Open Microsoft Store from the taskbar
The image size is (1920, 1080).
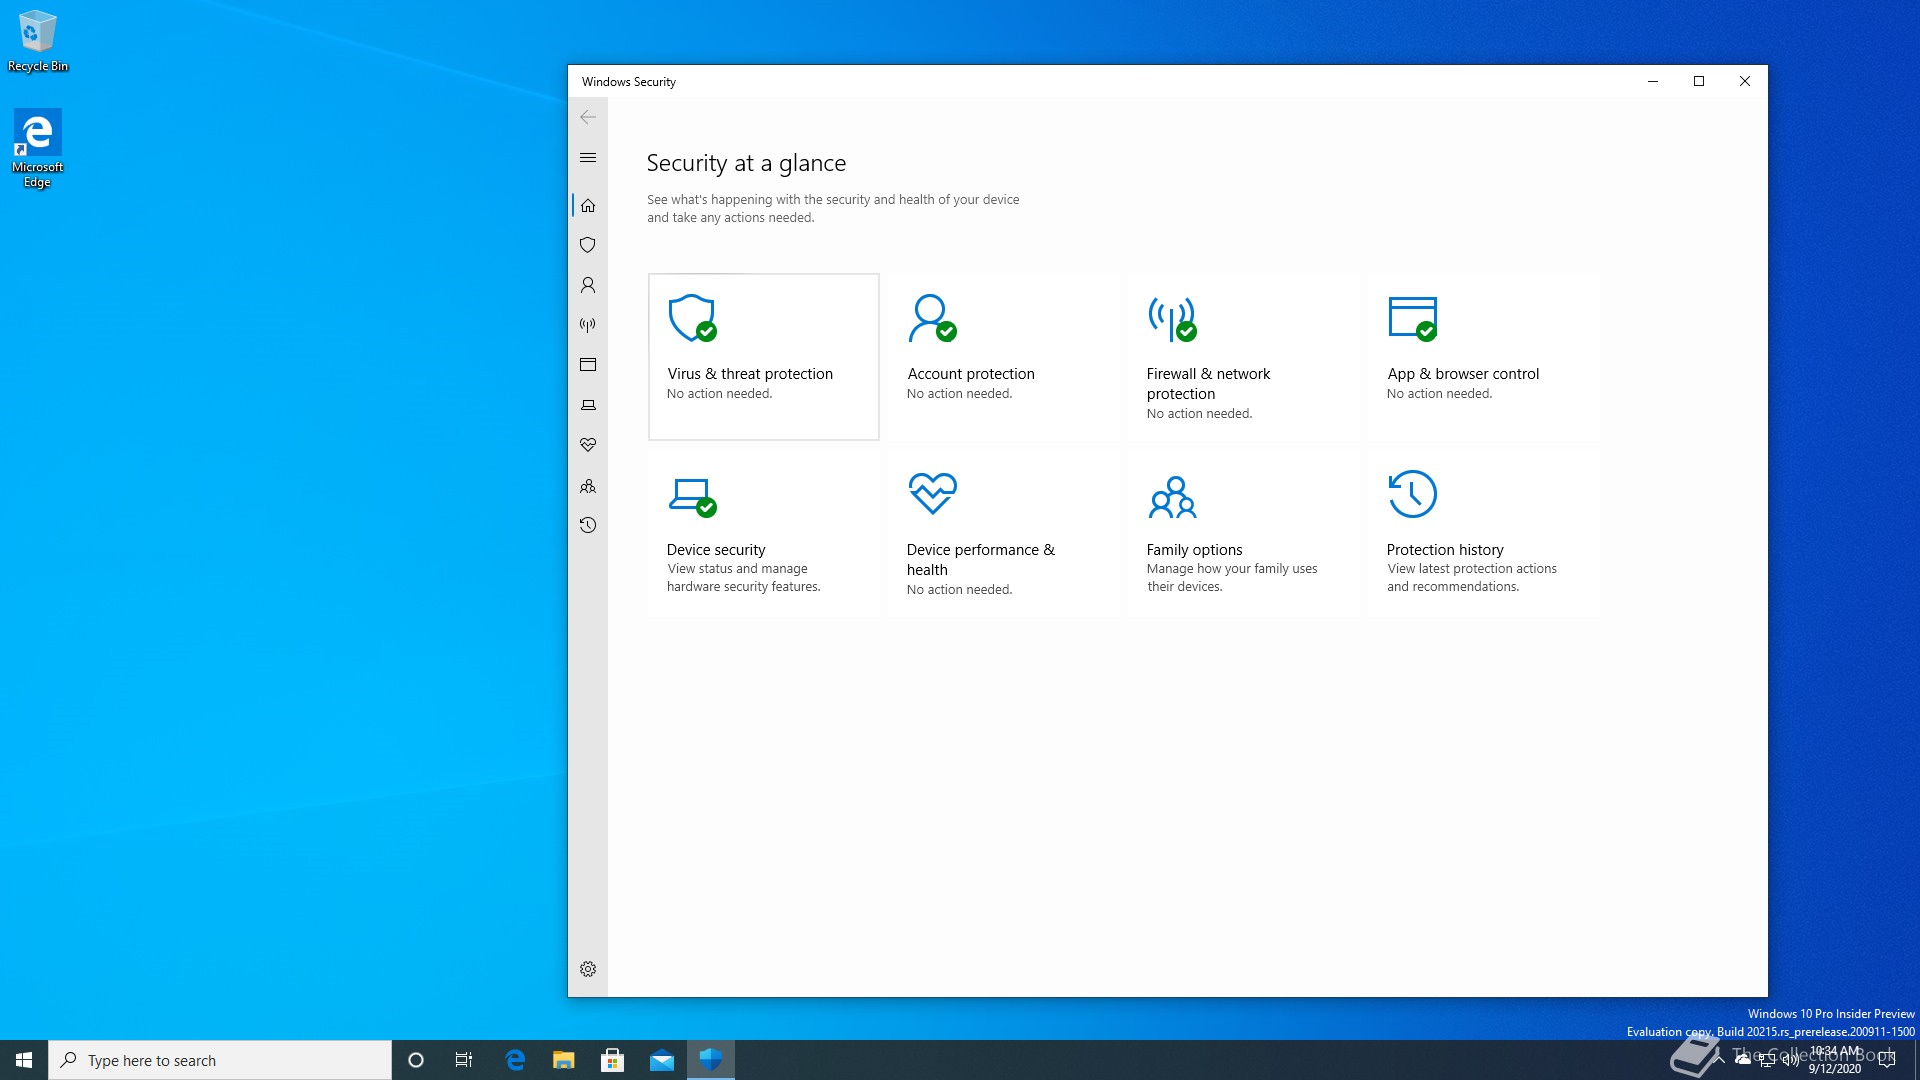pyautogui.click(x=613, y=1060)
